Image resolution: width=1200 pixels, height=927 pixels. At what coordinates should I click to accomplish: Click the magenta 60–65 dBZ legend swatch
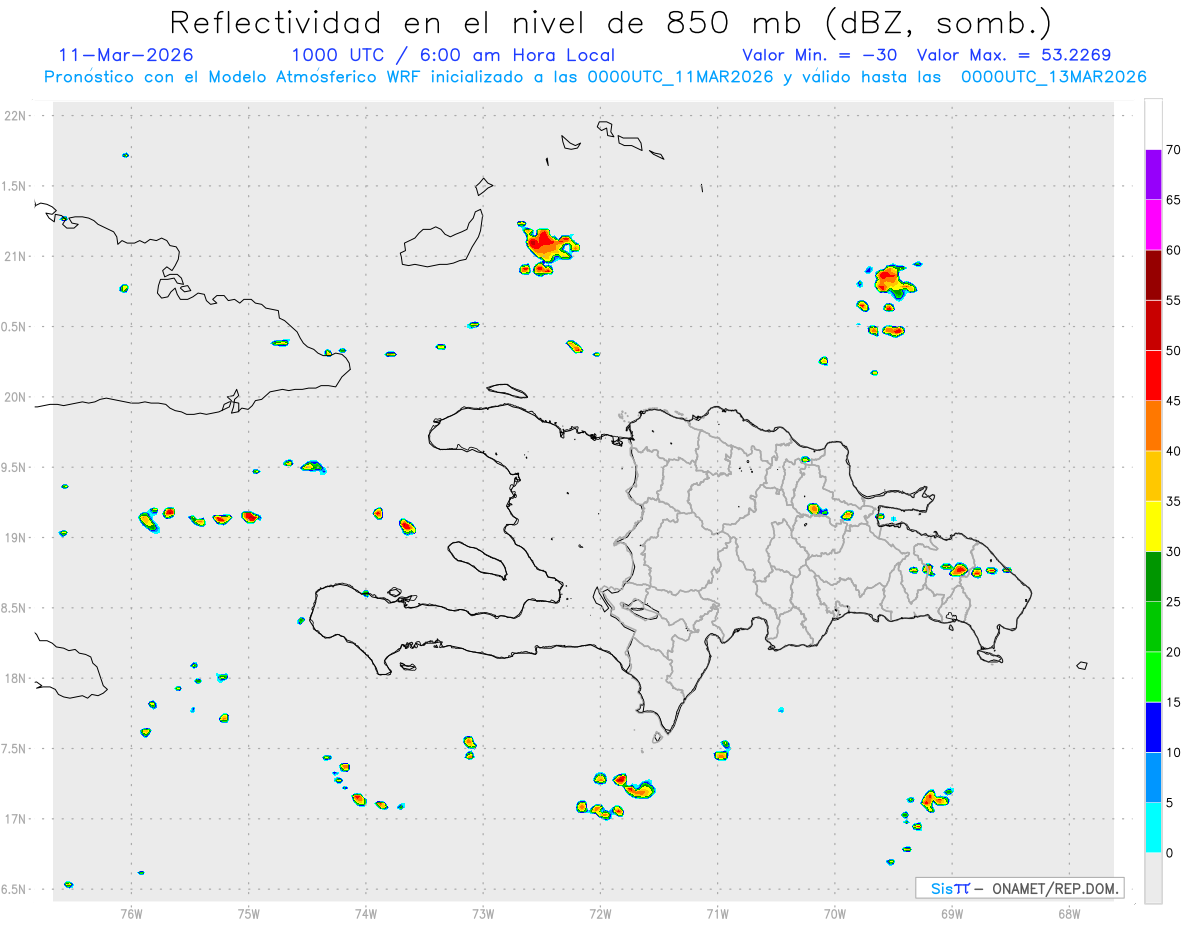click(x=1153, y=225)
